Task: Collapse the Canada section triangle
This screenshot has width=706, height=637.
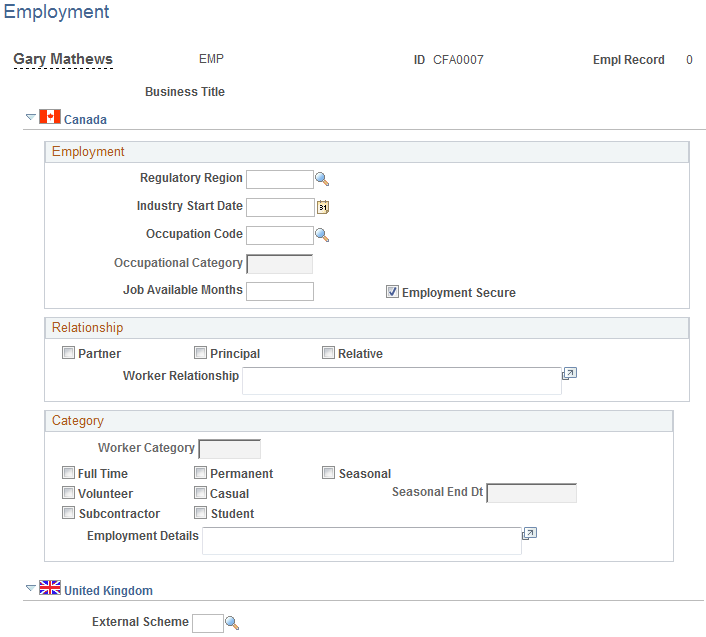Action: click(31, 117)
